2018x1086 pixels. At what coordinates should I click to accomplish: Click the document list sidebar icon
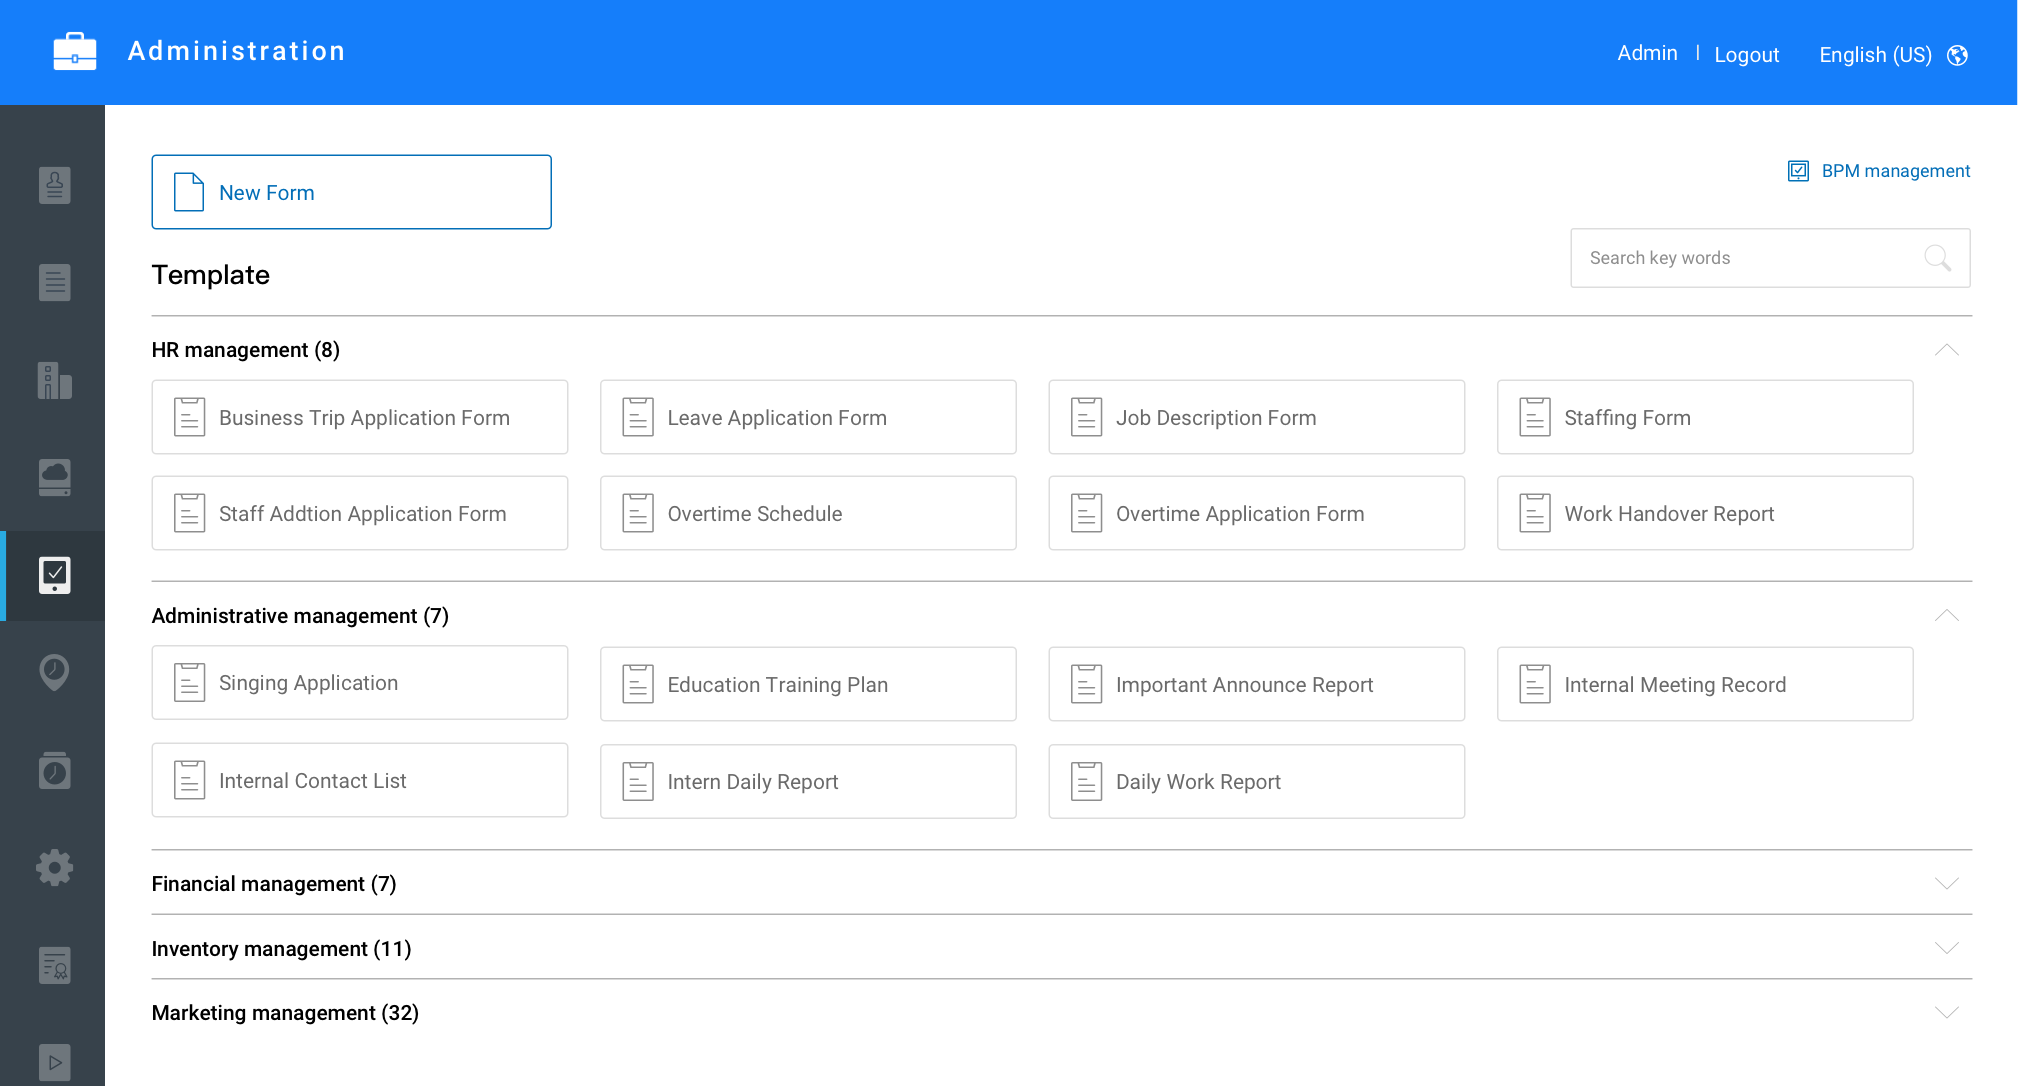54,282
